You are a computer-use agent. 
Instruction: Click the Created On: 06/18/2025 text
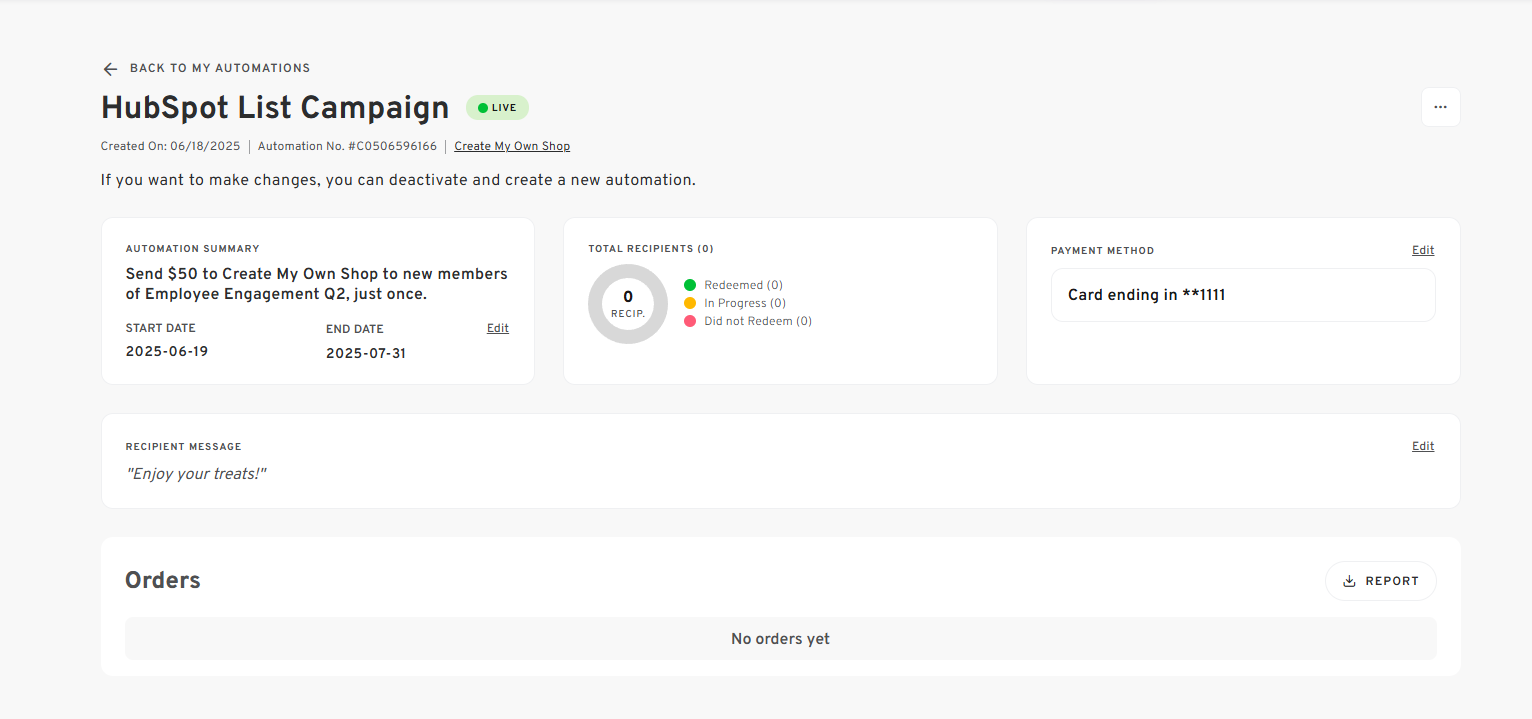pos(171,146)
